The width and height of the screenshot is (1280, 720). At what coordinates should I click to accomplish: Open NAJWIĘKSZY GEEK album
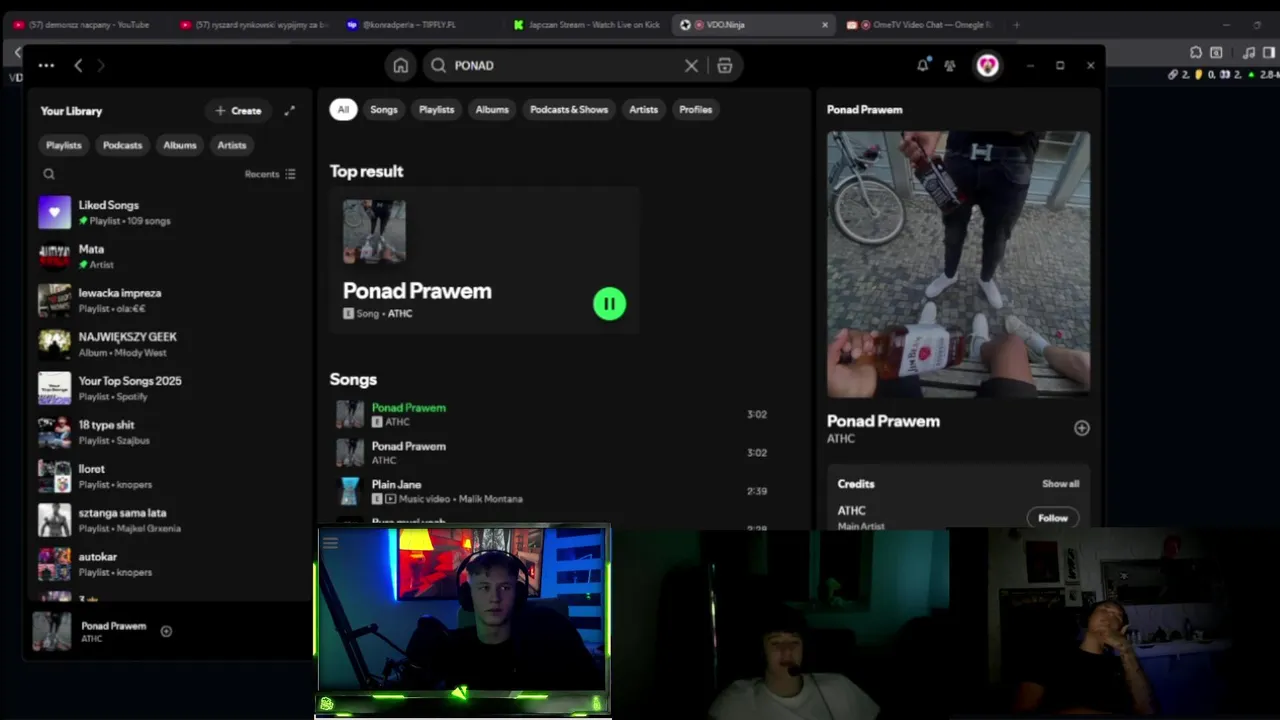pos(167,344)
